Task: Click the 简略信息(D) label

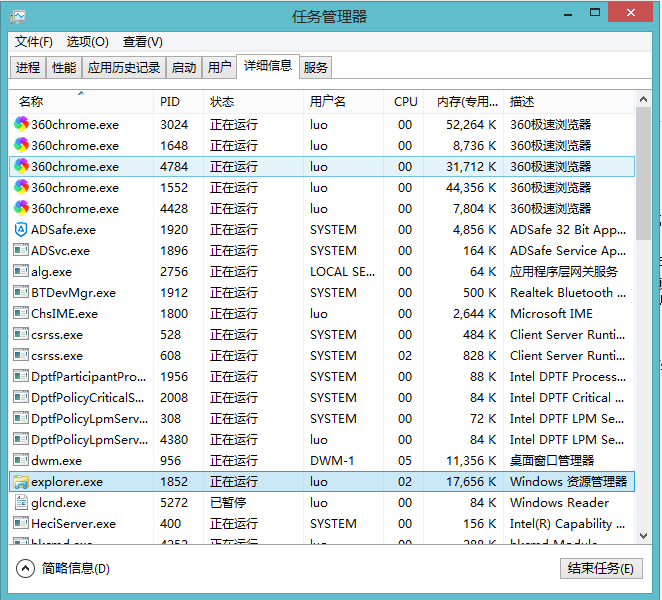Action: (x=76, y=568)
